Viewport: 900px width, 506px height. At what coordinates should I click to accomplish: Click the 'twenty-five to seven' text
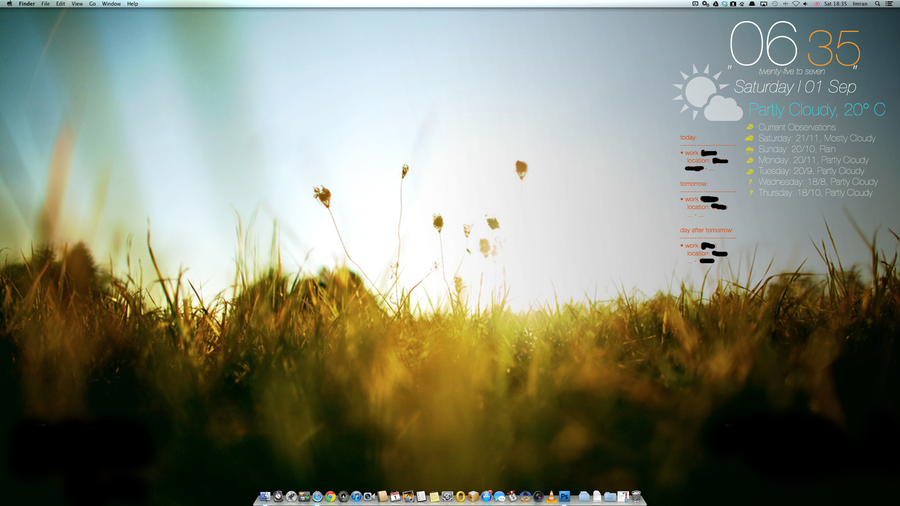point(792,72)
